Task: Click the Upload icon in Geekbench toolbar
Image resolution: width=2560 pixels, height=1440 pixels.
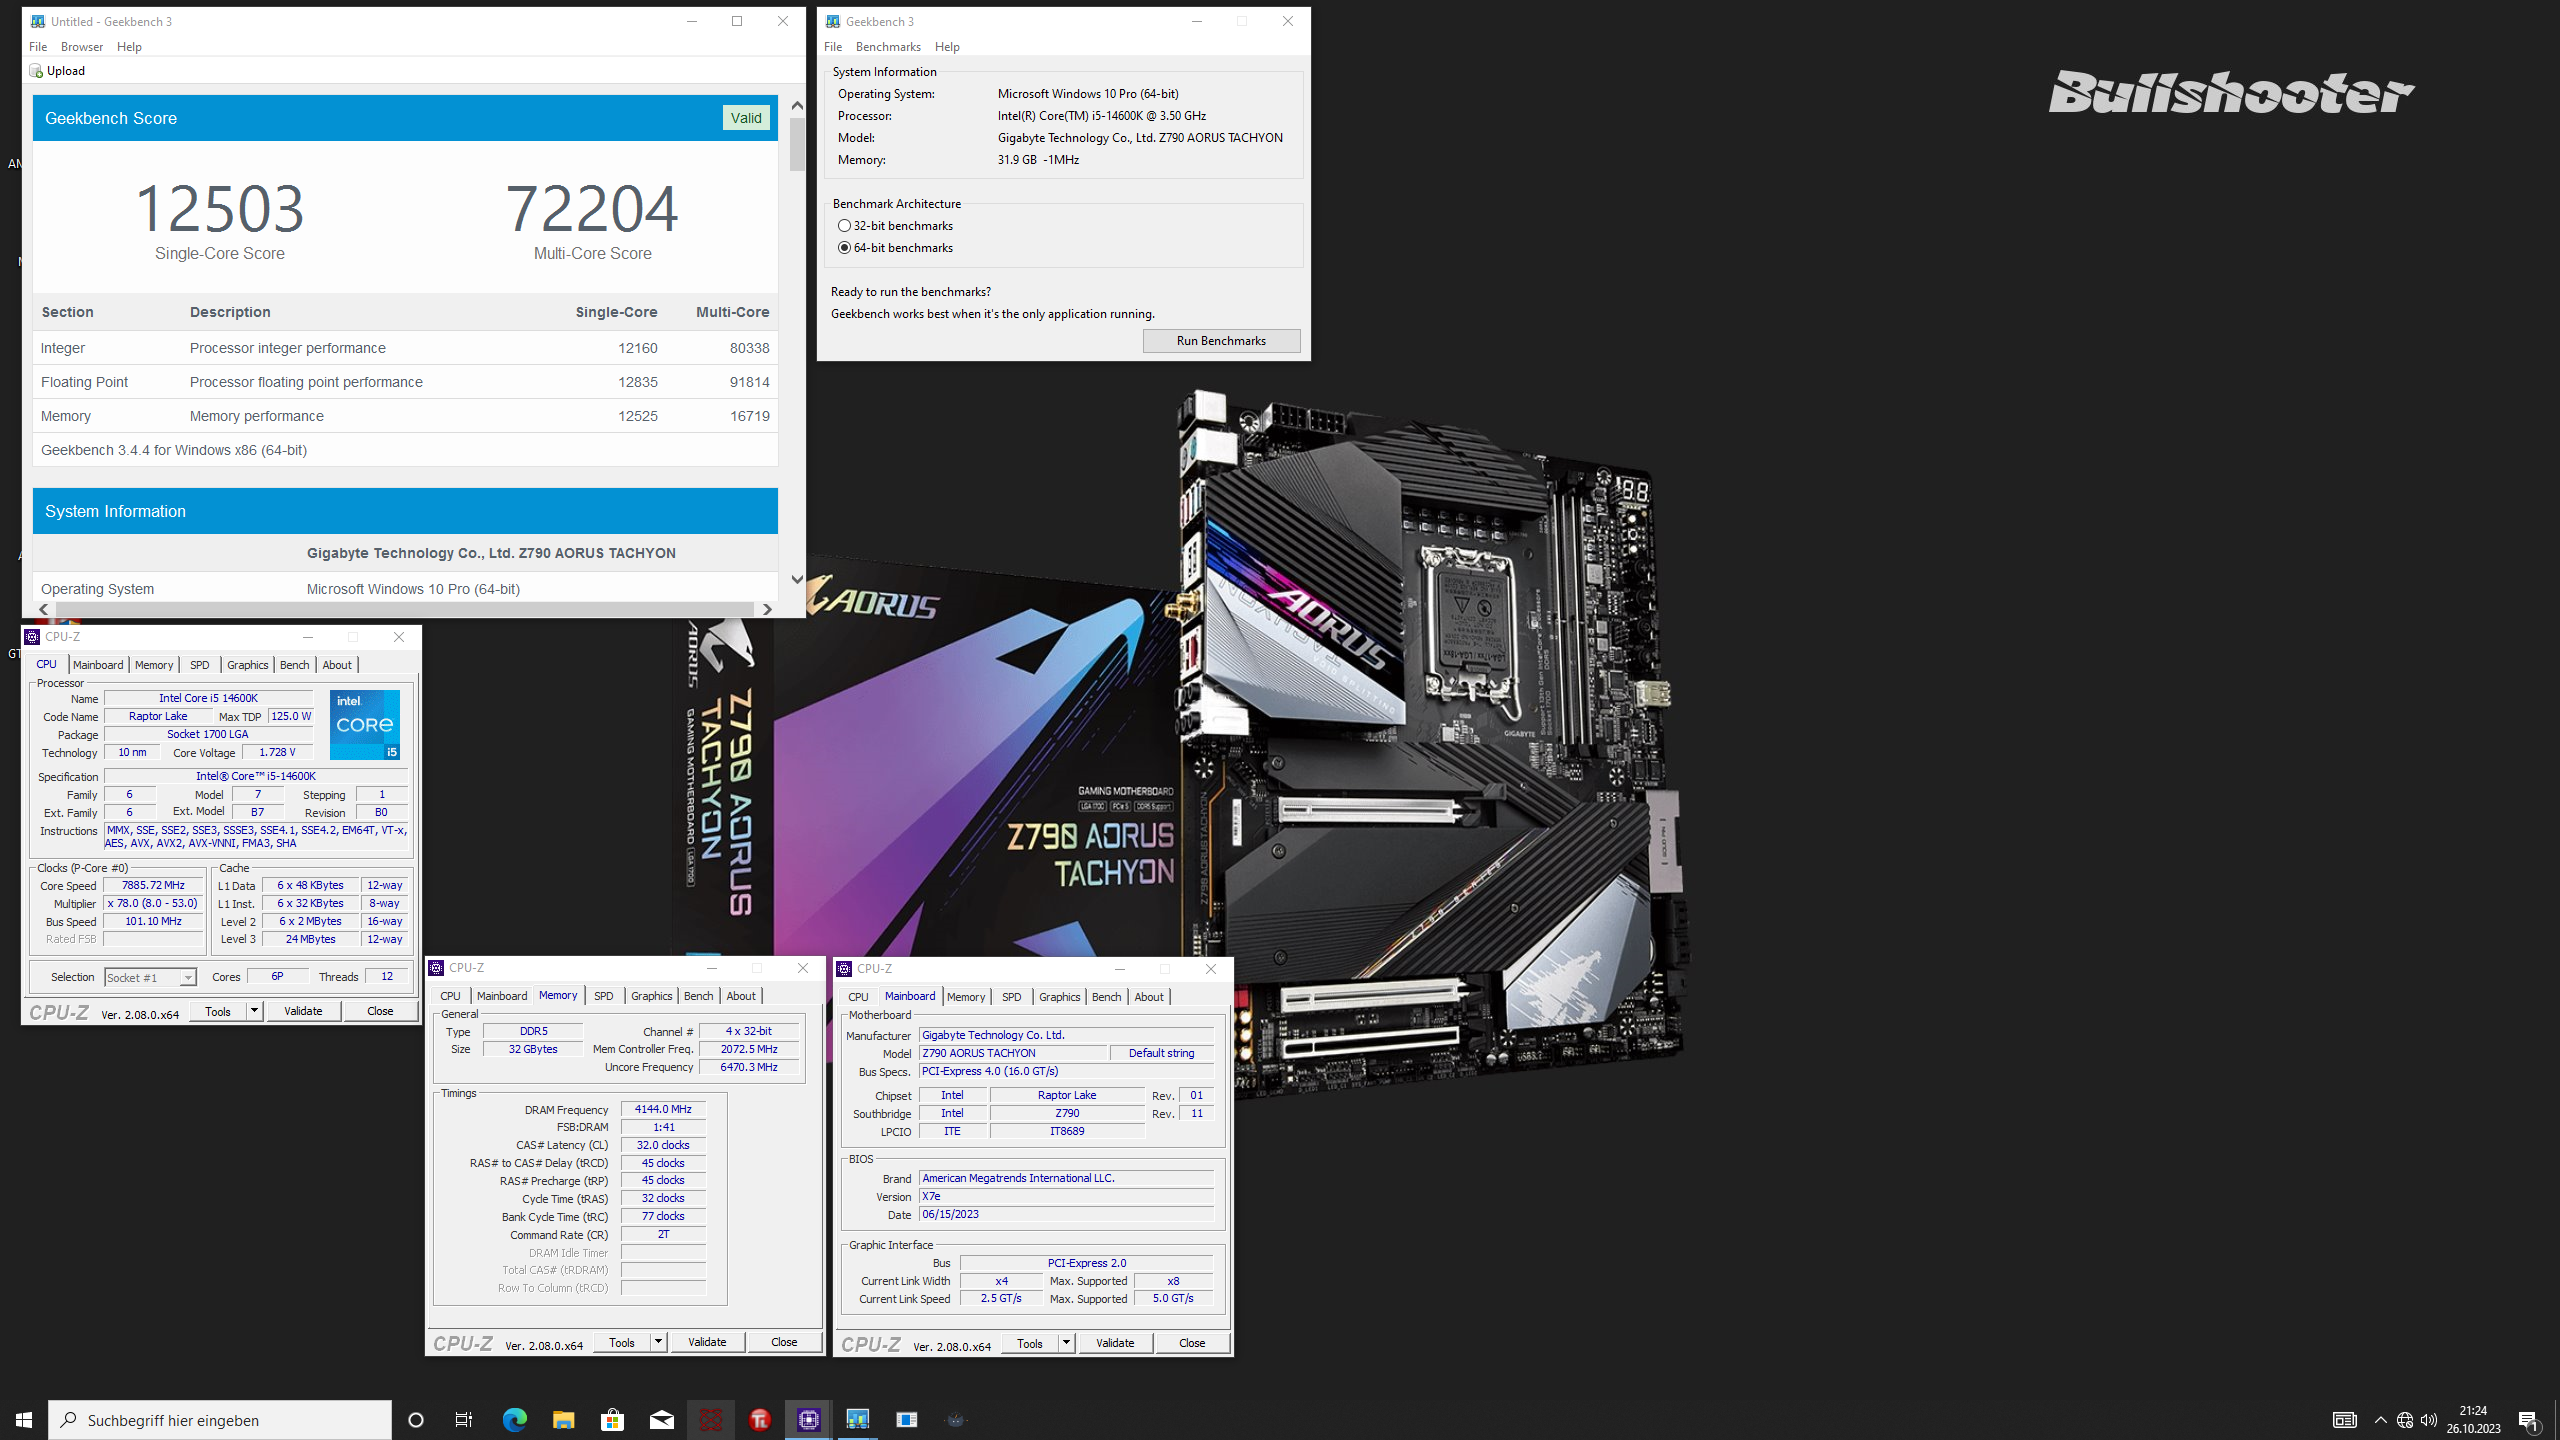Action: [x=36, y=71]
